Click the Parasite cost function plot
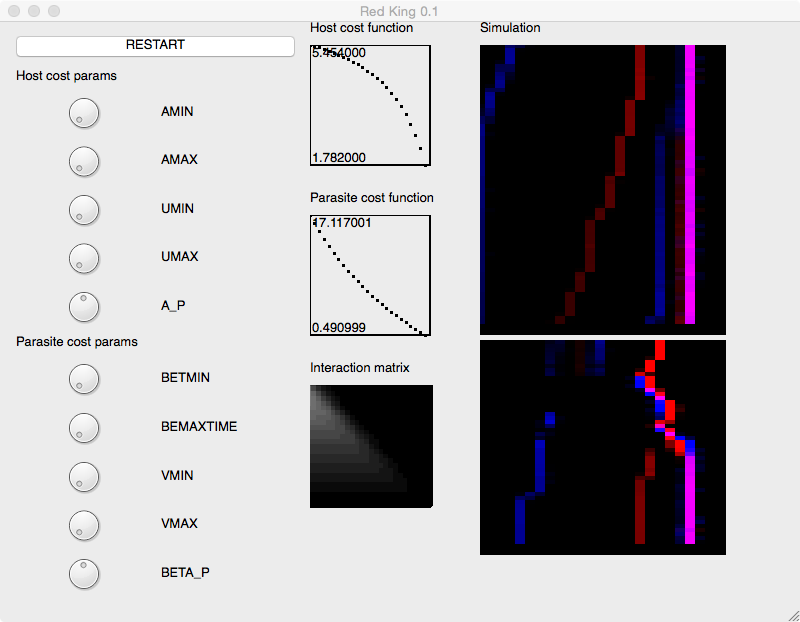Screen dimensions: 800x622 pos(370,275)
